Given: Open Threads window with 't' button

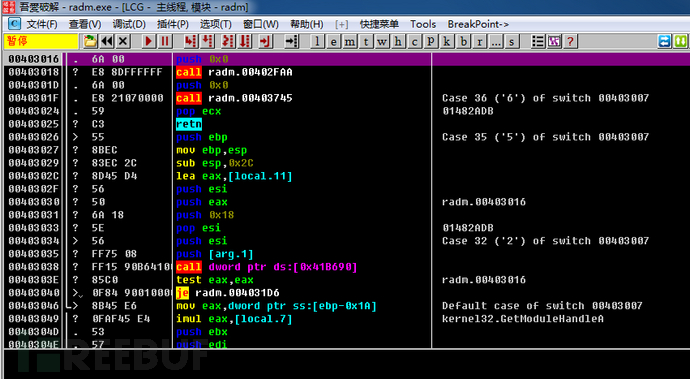Looking at the screenshot, I should coord(366,41).
